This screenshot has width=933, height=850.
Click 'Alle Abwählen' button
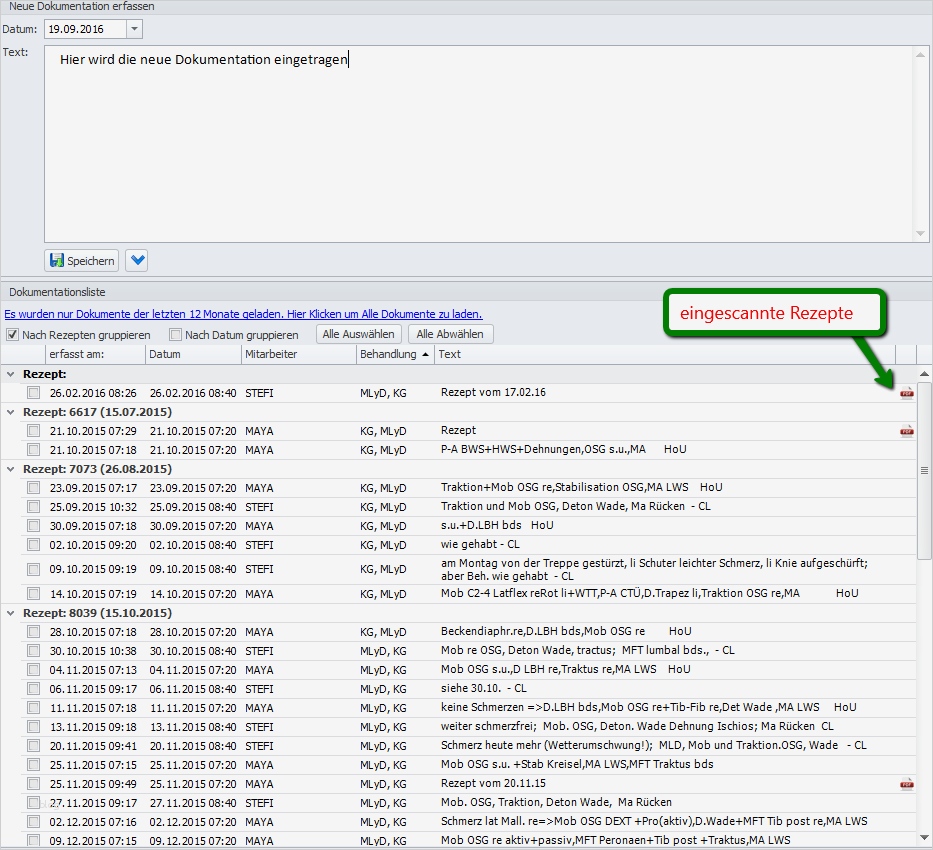click(450, 334)
